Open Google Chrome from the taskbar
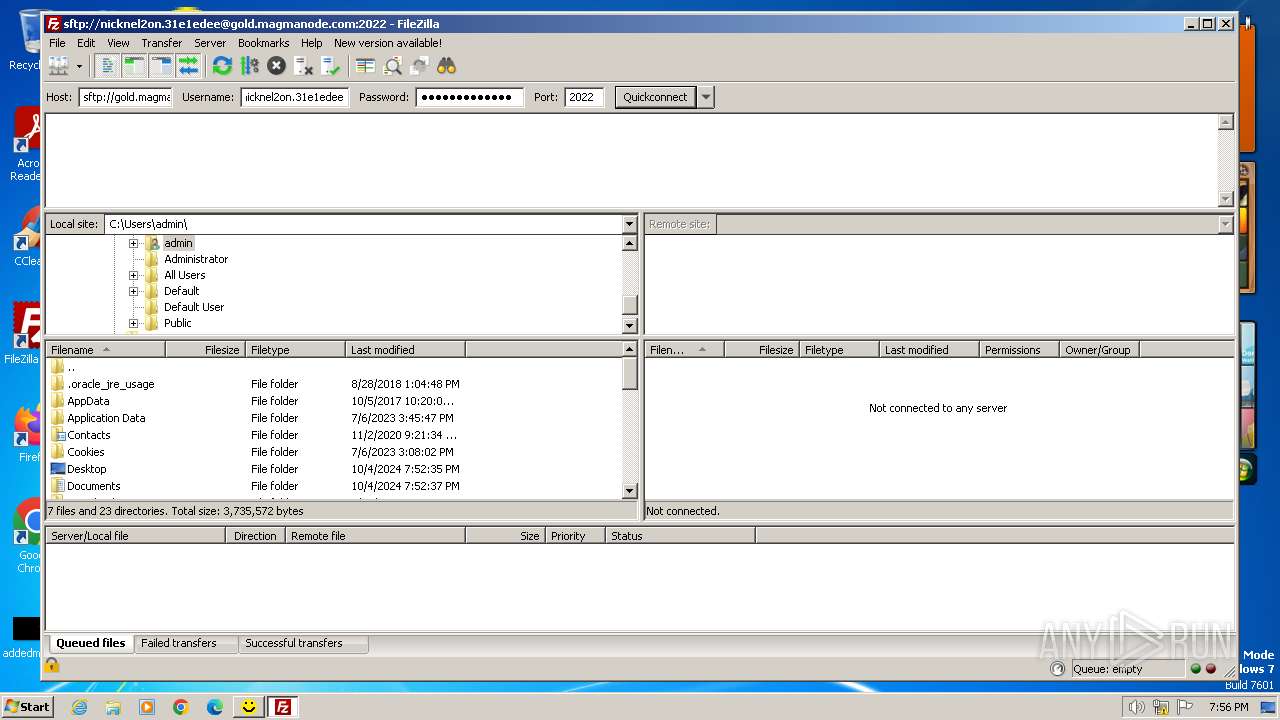1280x720 pixels. pos(181,707)
